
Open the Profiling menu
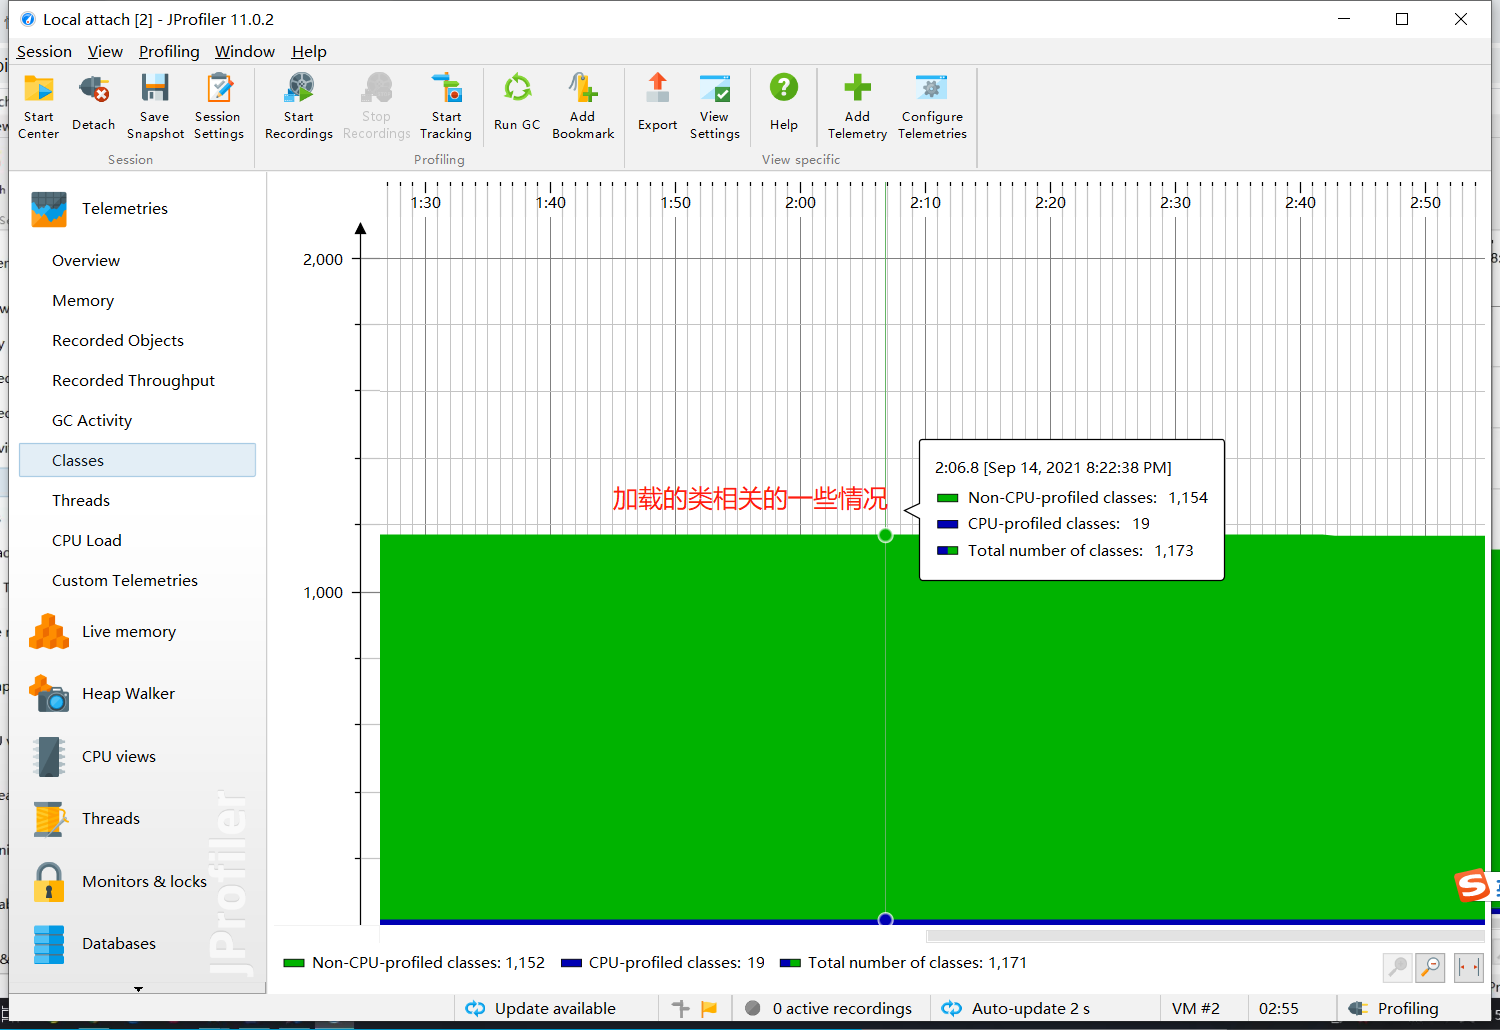pyautogui.click(x=168, y=51)
